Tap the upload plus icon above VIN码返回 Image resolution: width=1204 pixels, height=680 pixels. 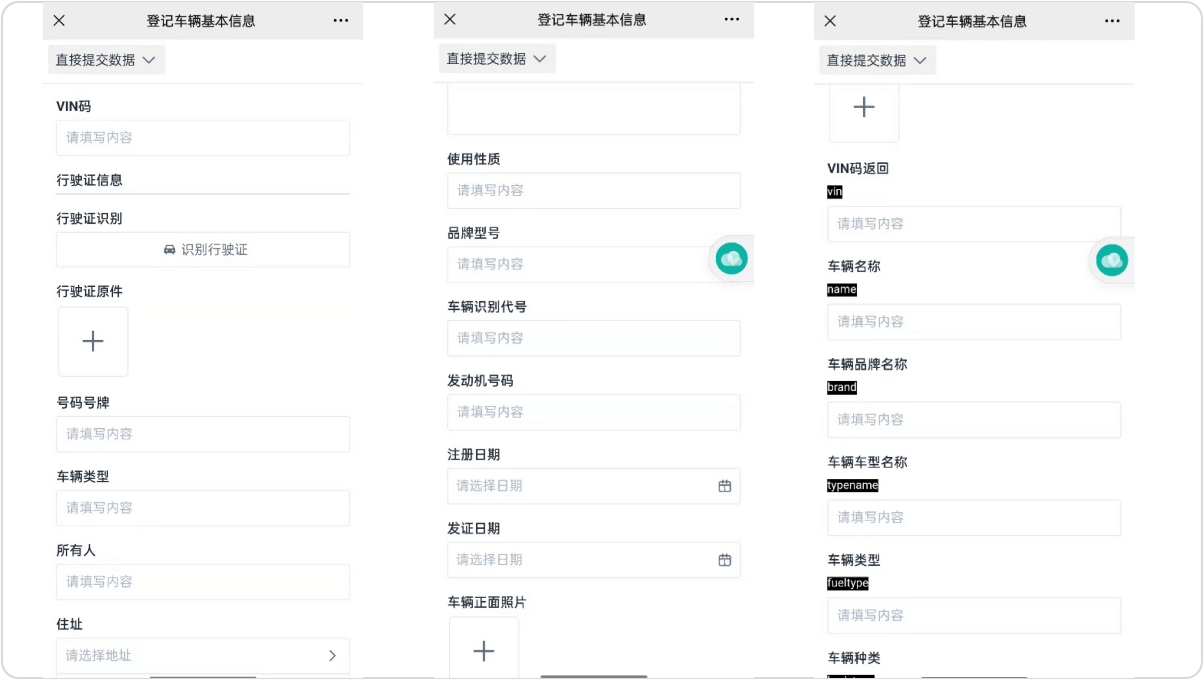pyautogui.click(x=864, y=108)
